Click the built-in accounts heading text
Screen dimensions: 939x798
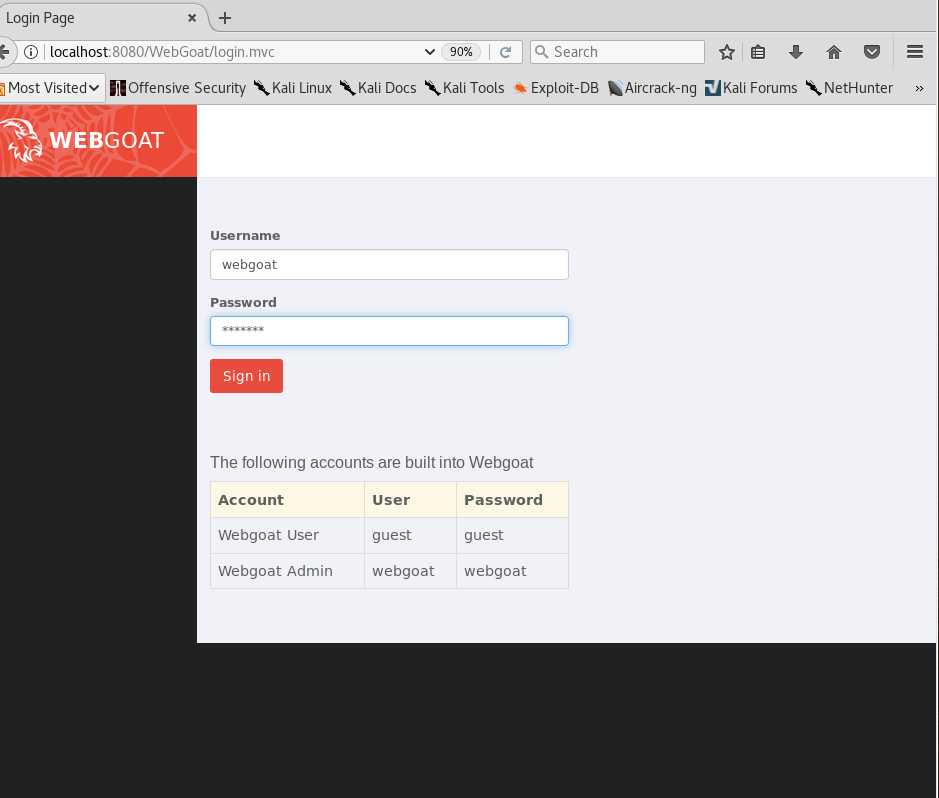(x=372, y=463)
